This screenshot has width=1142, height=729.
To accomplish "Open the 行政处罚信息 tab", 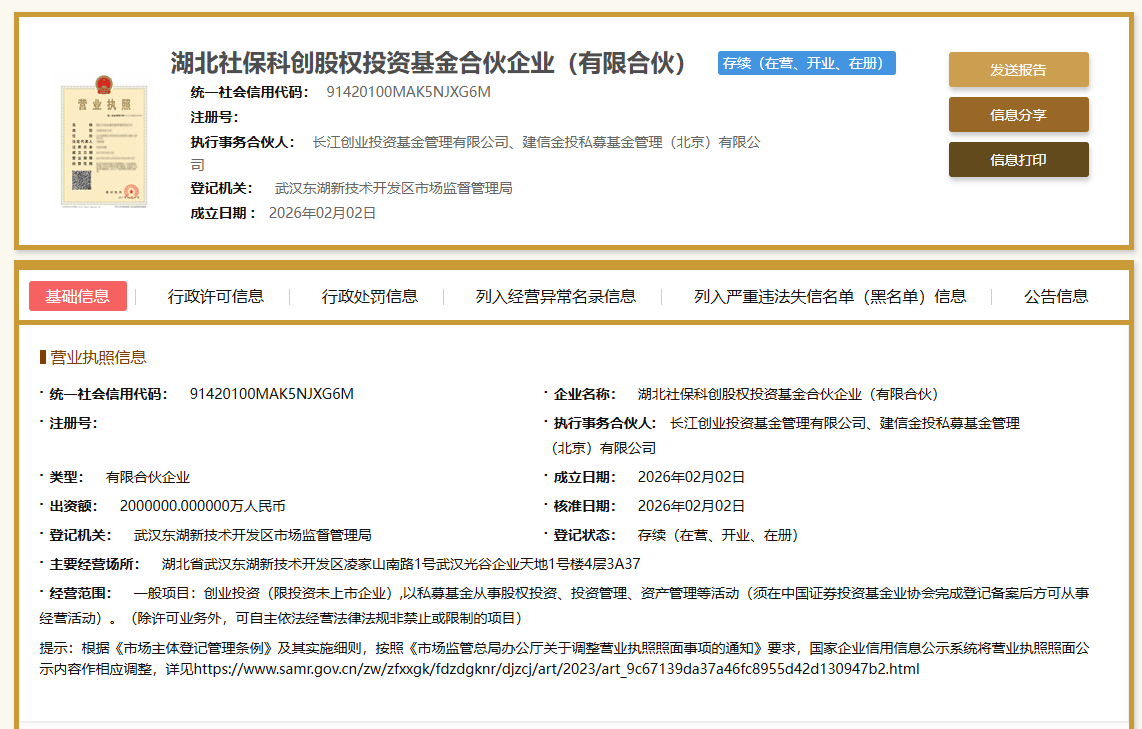I will [370, 296].
